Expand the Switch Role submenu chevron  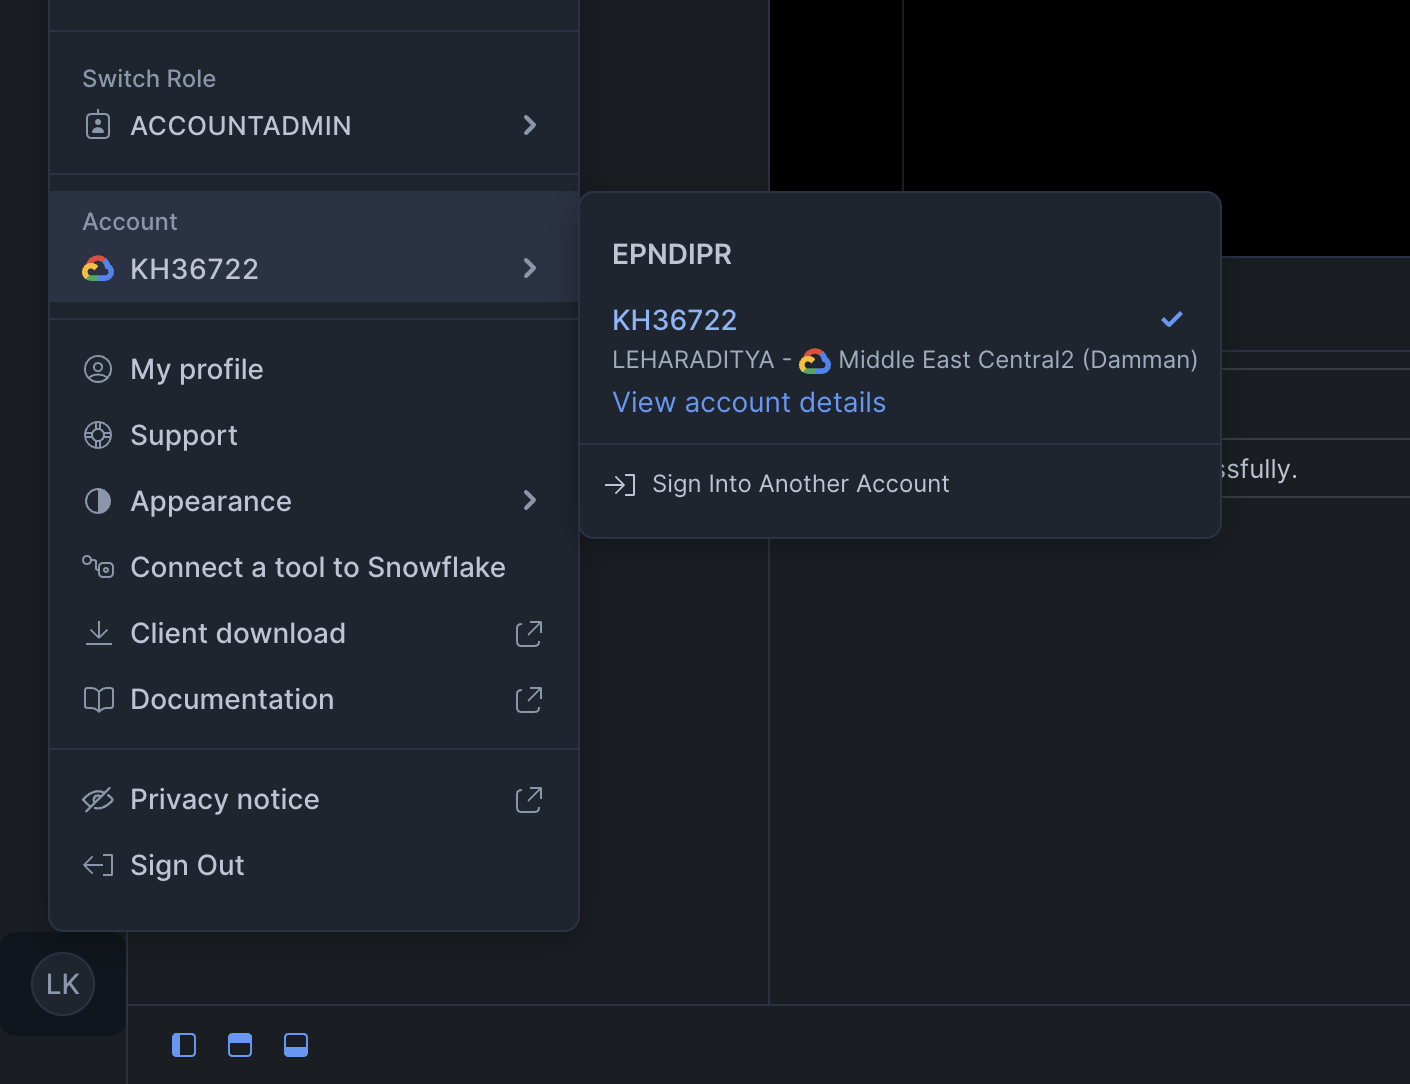[530, 125]
